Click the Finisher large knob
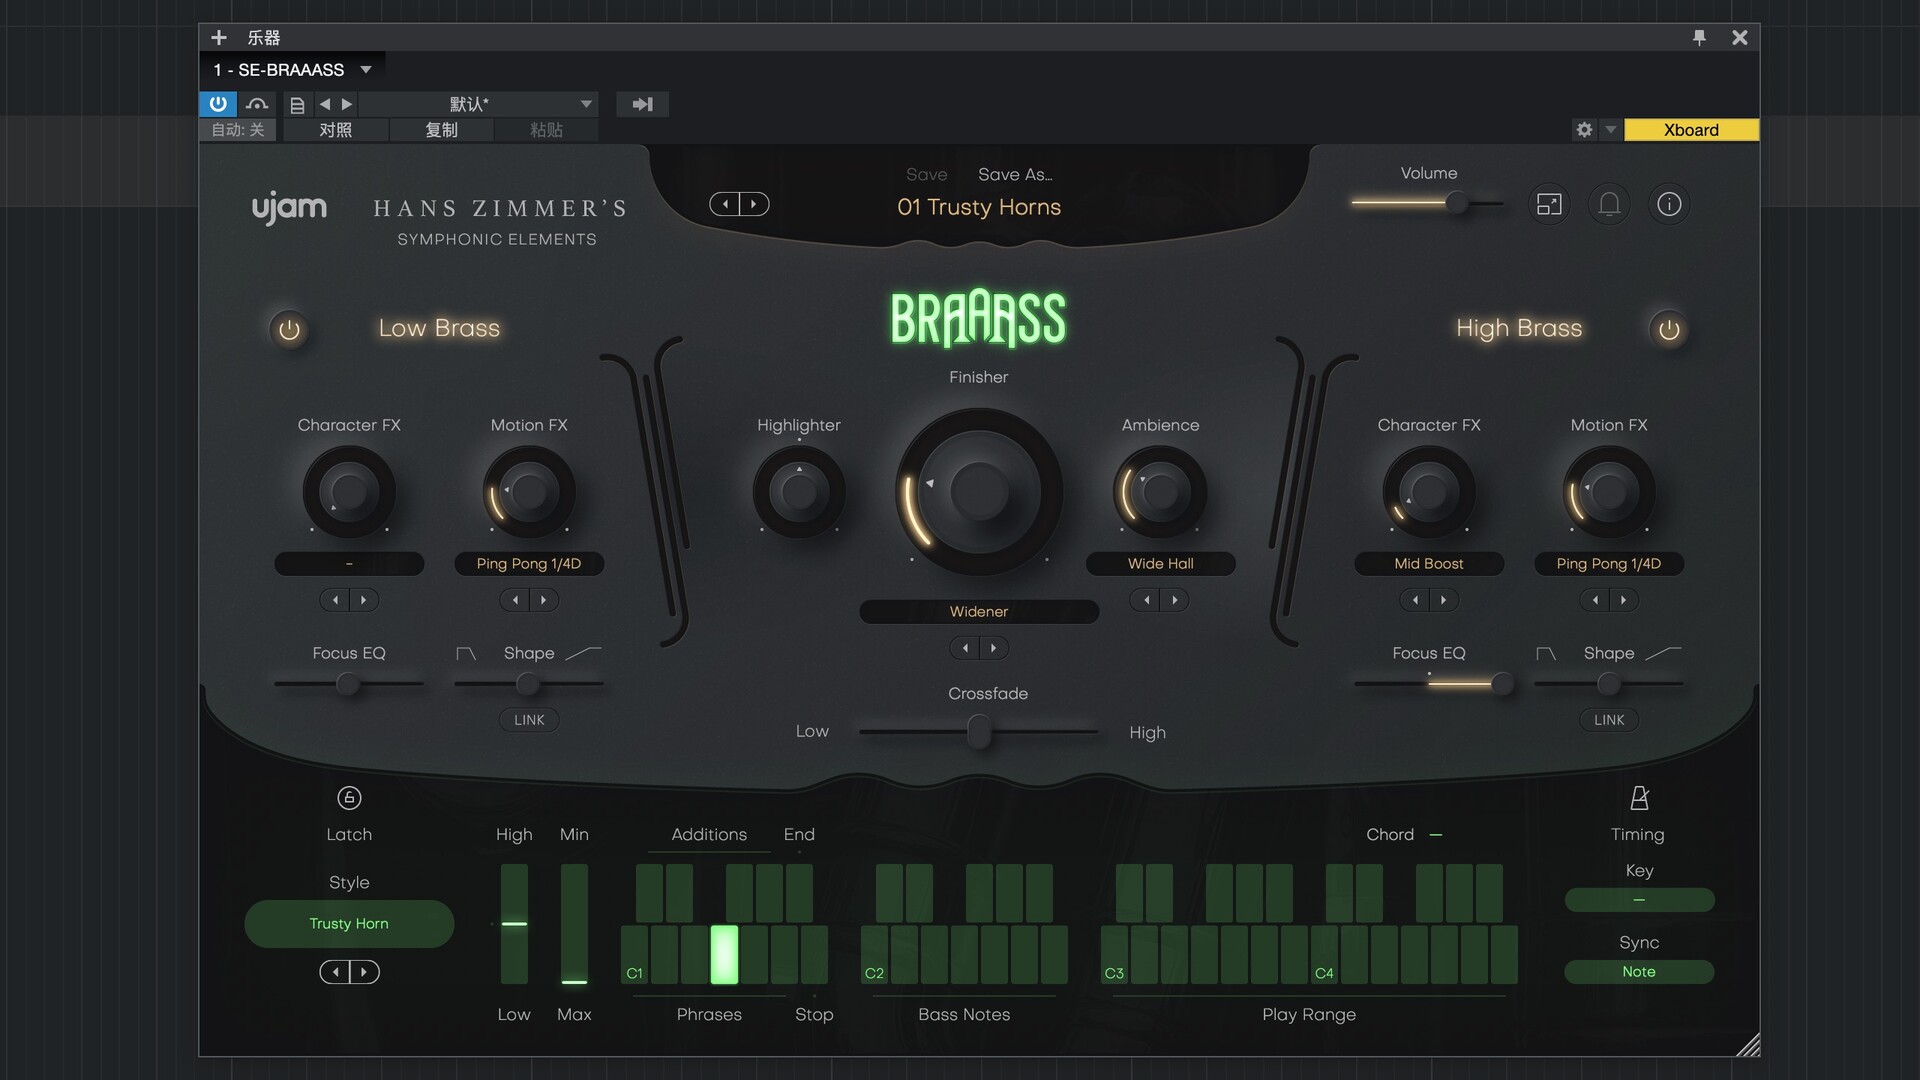1920x1080 pixels. 979,491
